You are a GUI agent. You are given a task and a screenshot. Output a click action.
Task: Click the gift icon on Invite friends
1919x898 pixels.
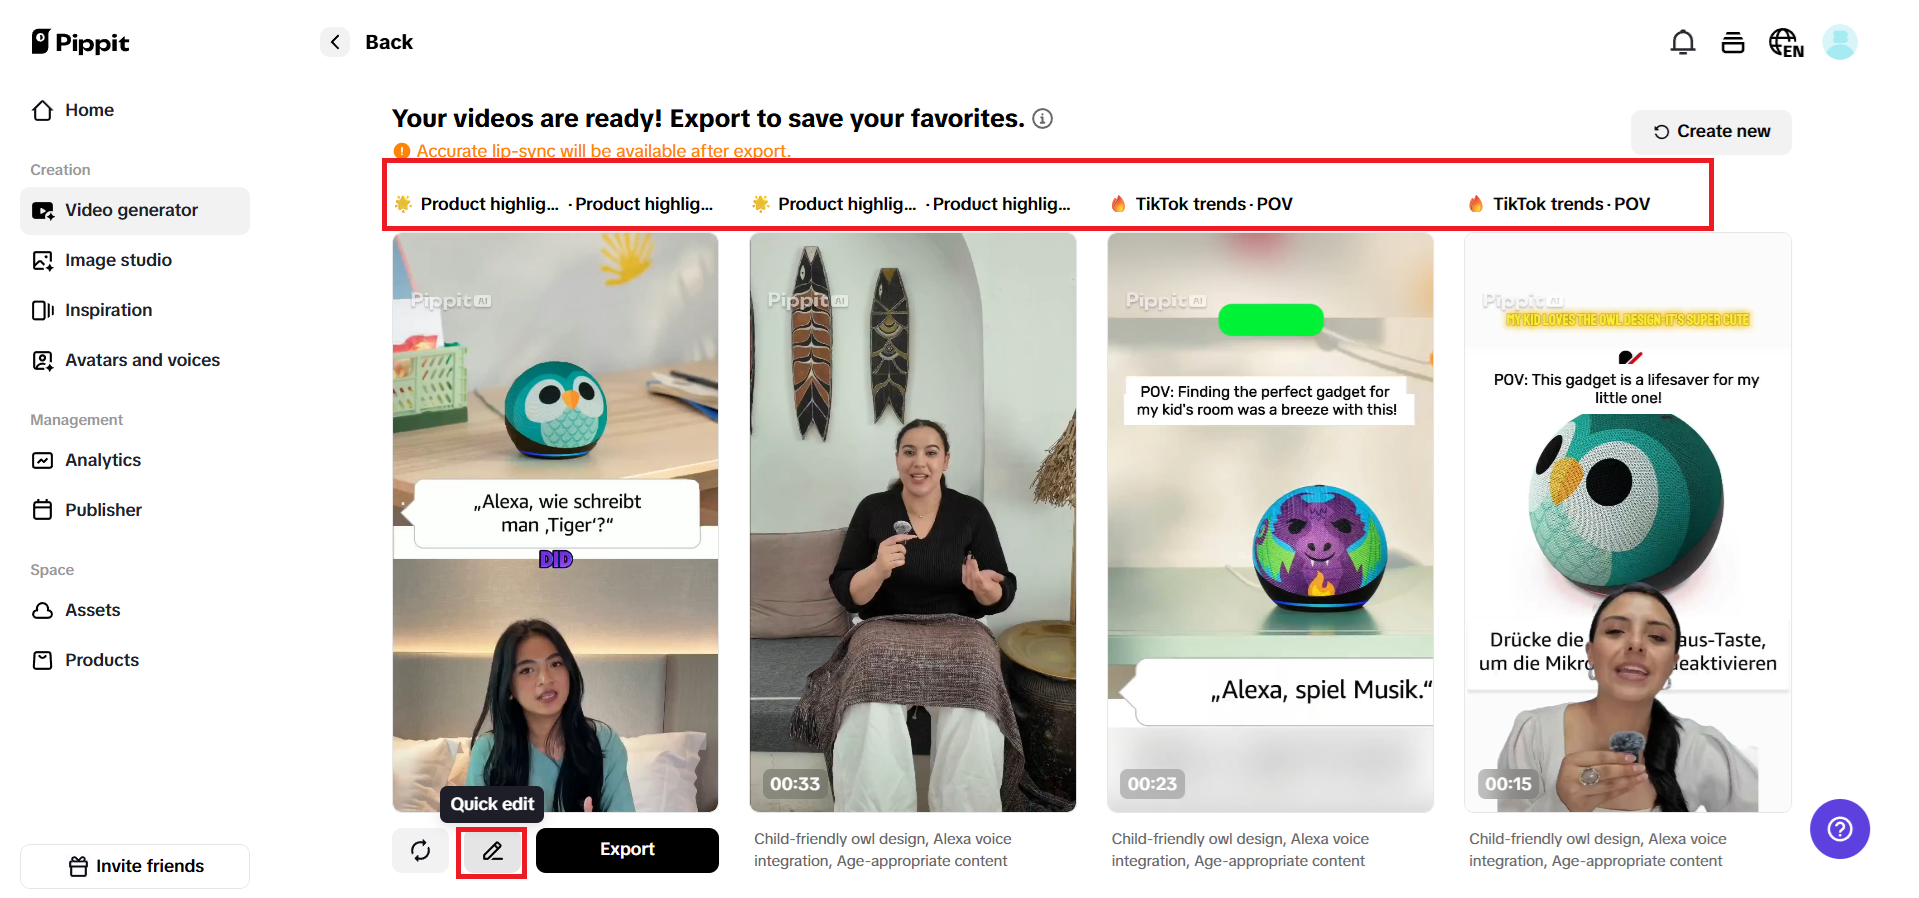click(78, 866)
